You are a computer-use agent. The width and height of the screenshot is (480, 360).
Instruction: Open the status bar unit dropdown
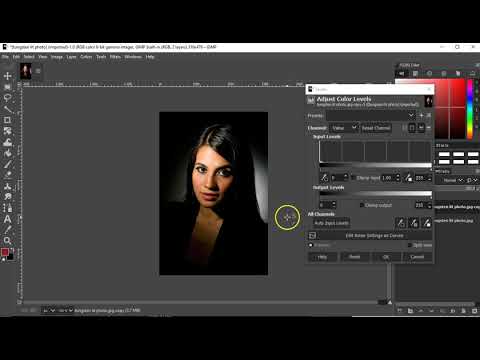click(x=49, y=311)
